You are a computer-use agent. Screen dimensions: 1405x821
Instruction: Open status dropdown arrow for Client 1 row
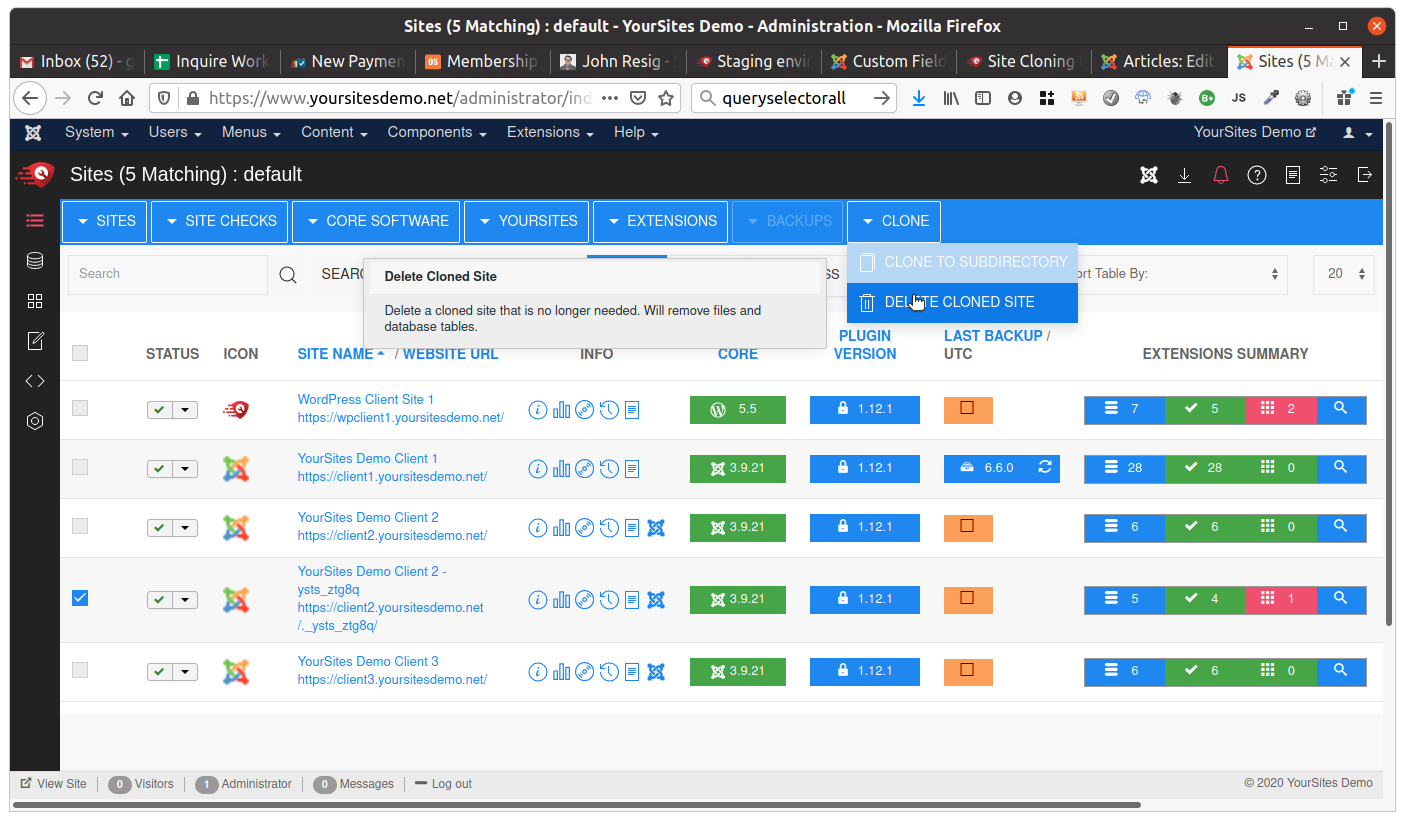pyautogui.click(x=186, y=469)
